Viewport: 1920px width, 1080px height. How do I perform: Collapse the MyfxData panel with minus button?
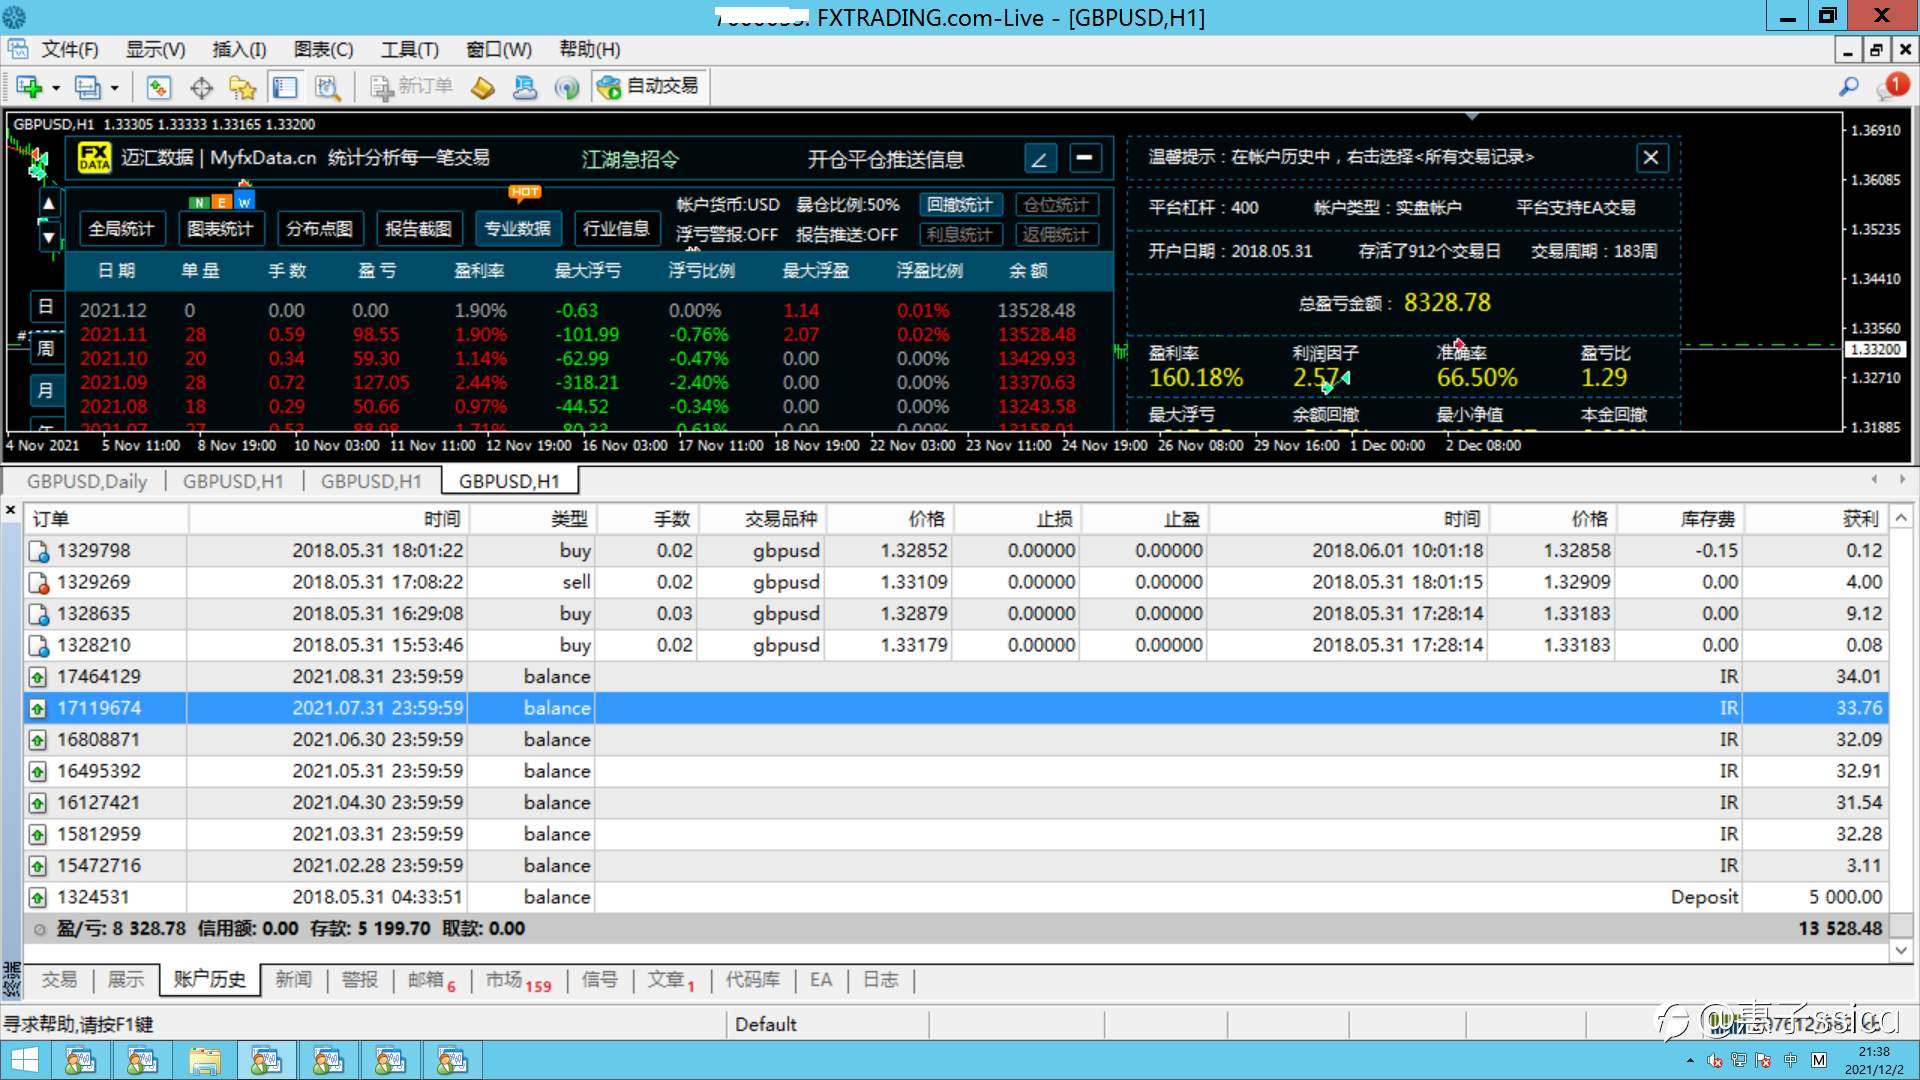1084,158
